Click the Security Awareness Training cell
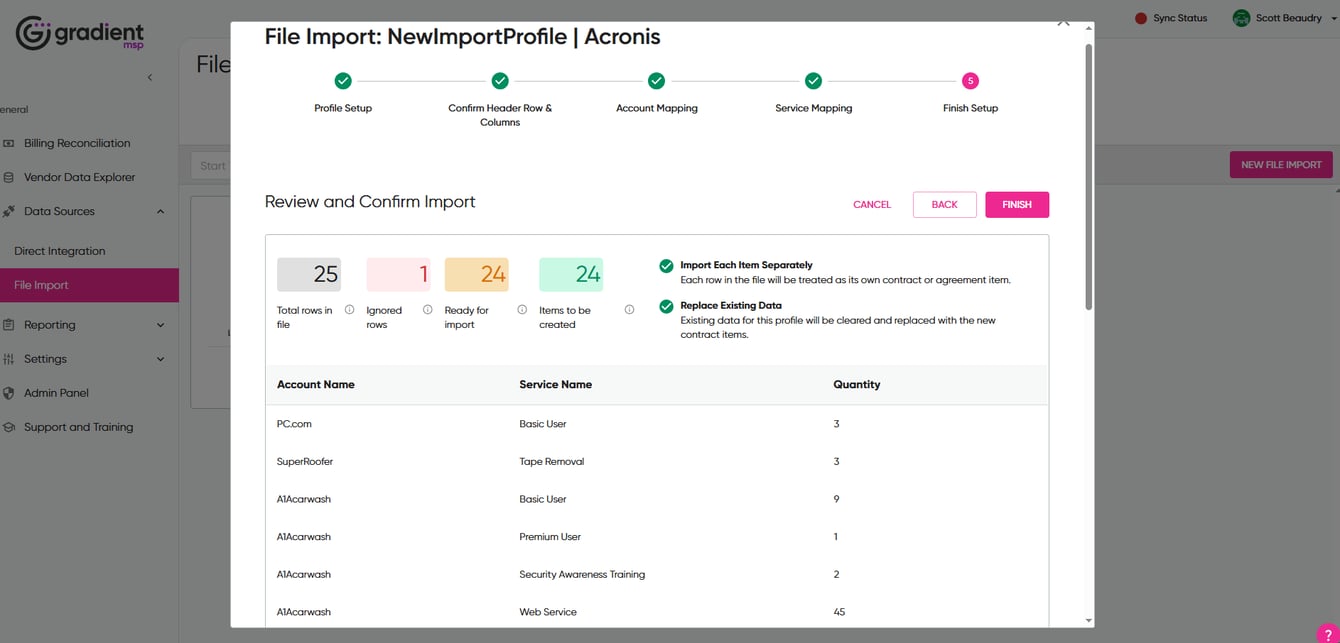The width and height of the screenshot is (1340, 643). click(x=582, y=575)
